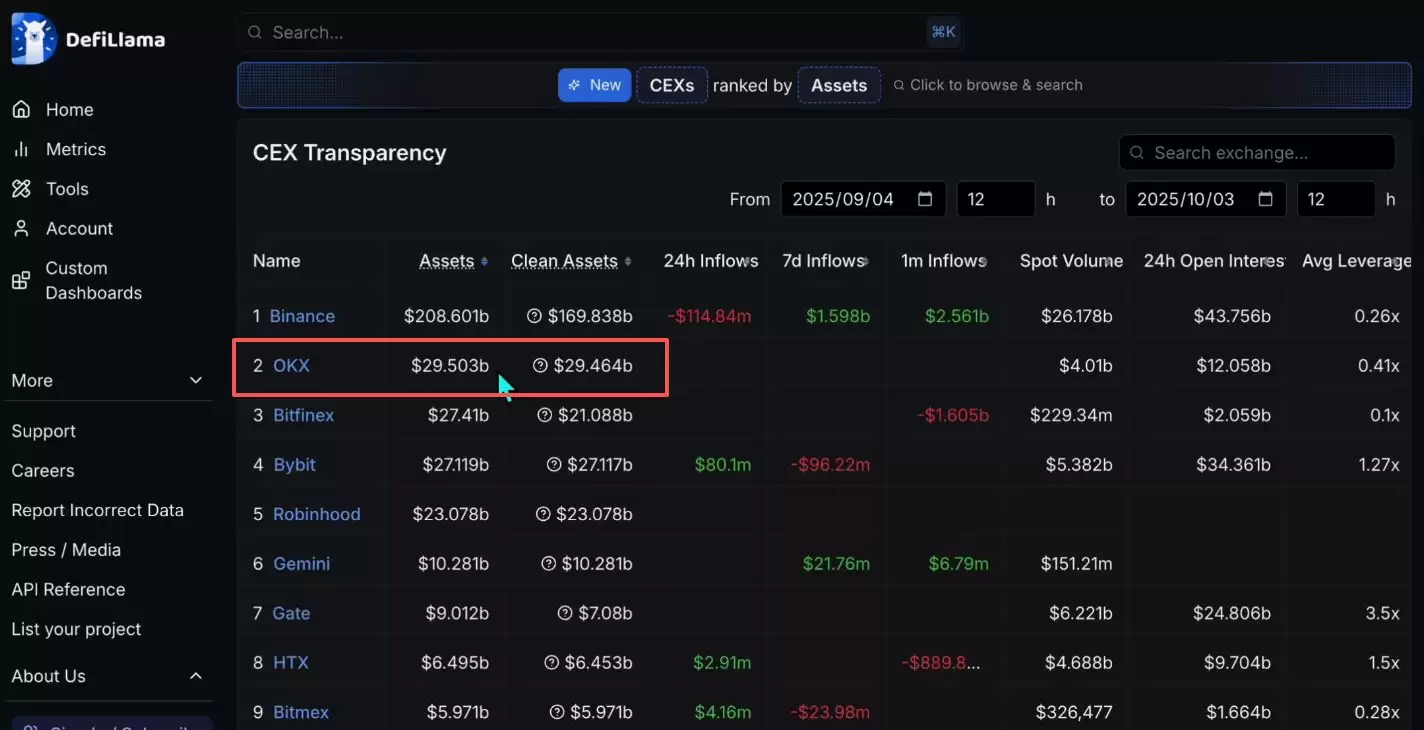
Task: Sort by Clean Assets column
Action: 563,260
